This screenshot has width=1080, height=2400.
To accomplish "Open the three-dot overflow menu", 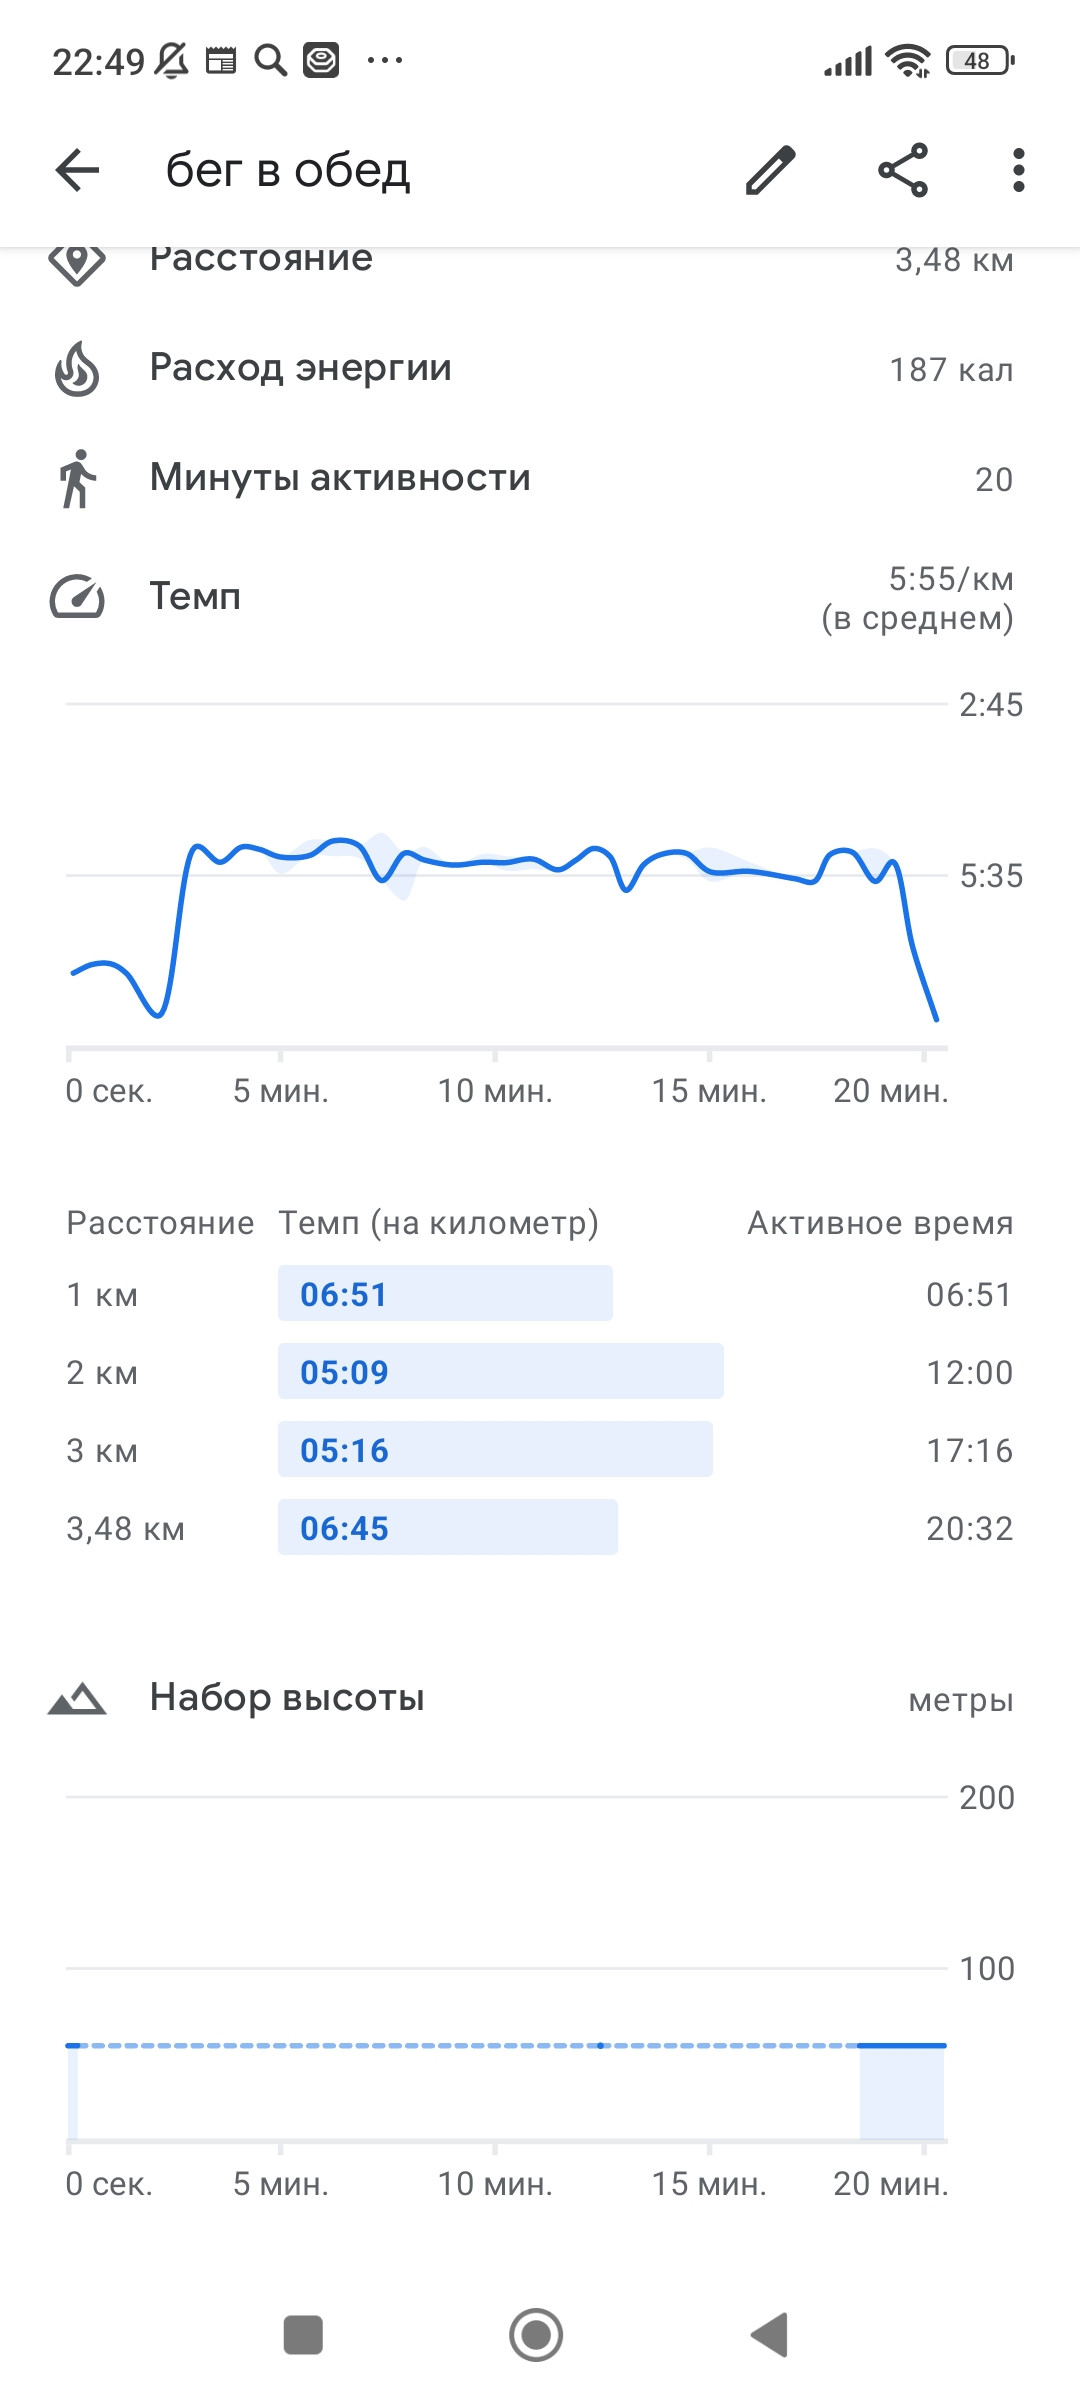I will pos(1018,170).
